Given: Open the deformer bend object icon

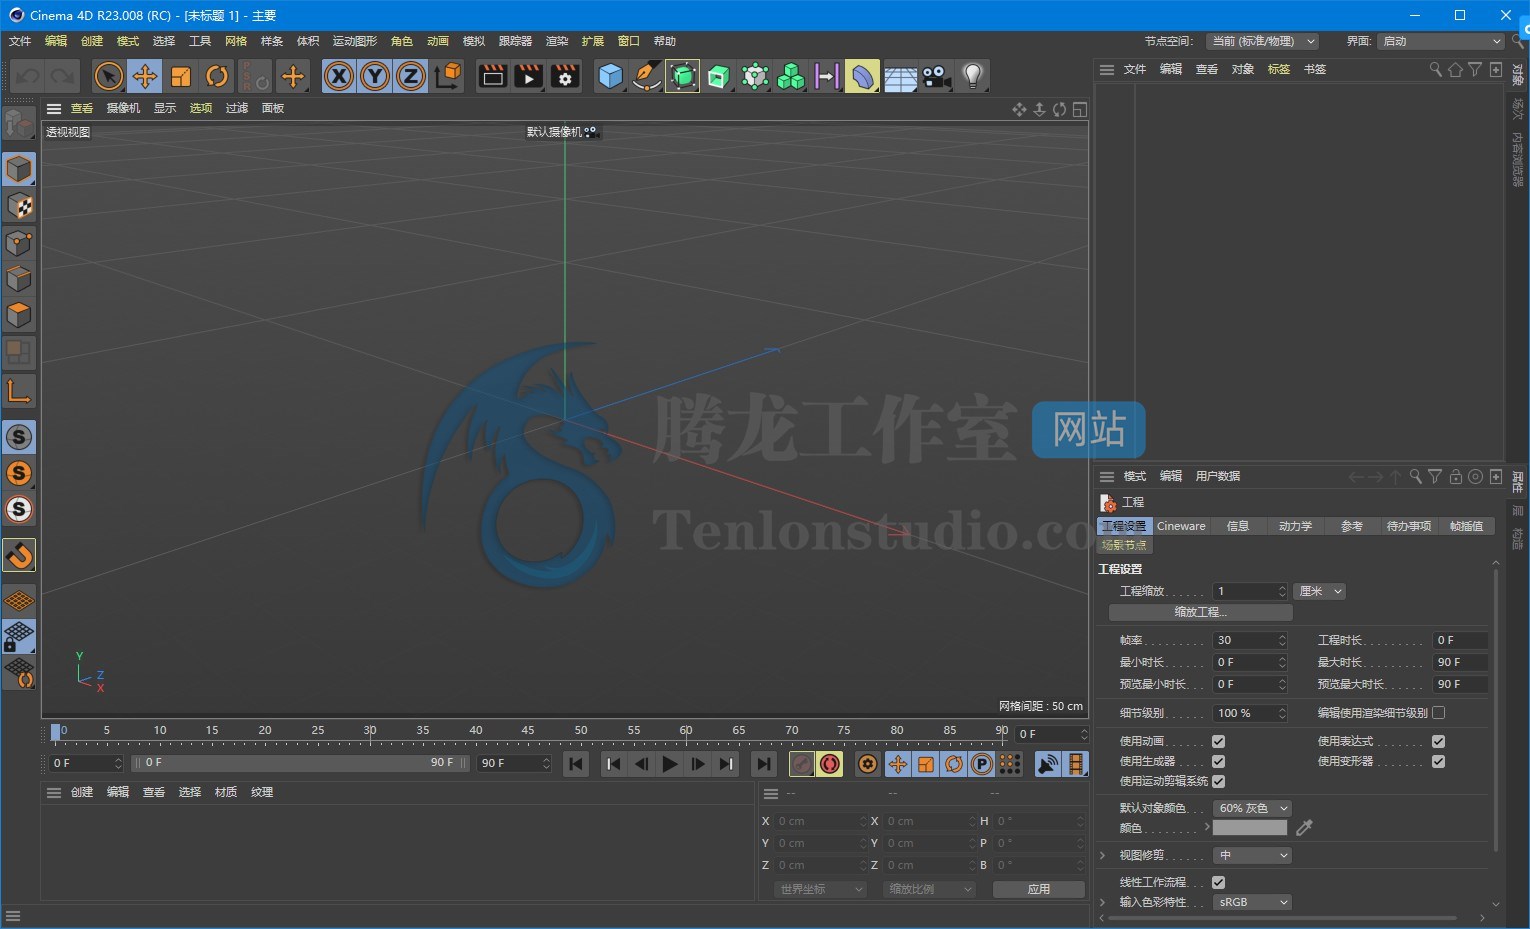Looking at the screenshot, I should (x=862, y=76).
